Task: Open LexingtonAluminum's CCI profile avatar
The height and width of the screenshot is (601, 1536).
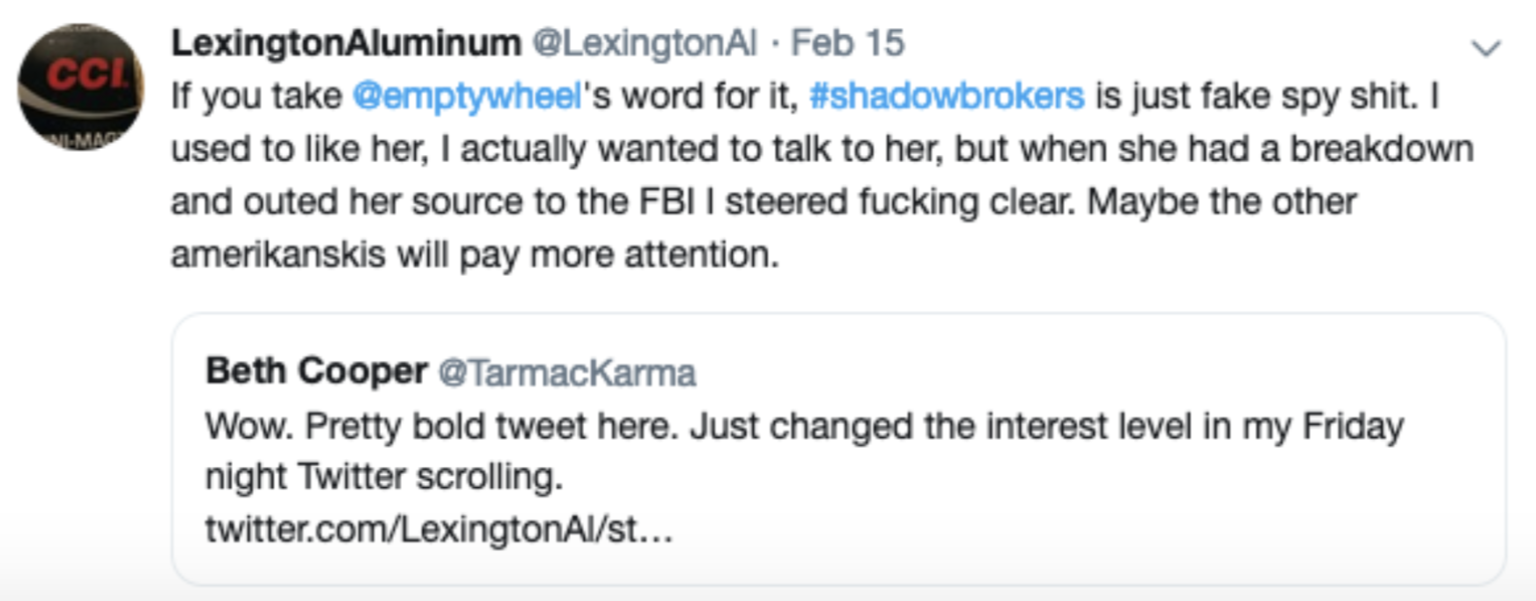Action: pyautogui.click(x=80, y=86)
